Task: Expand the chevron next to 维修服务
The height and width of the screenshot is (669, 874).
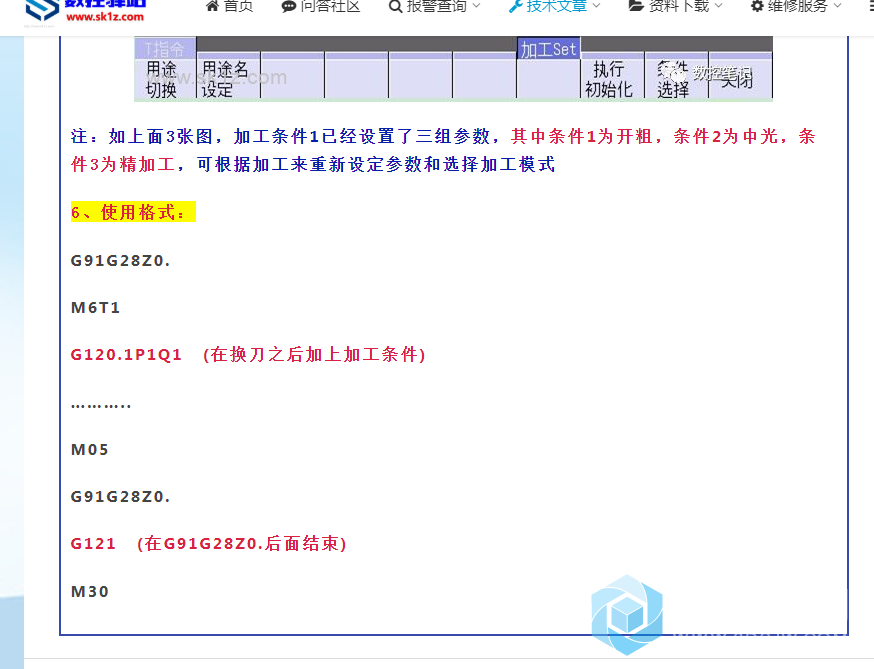Action: pyautogui.click(x=837, y=6)
